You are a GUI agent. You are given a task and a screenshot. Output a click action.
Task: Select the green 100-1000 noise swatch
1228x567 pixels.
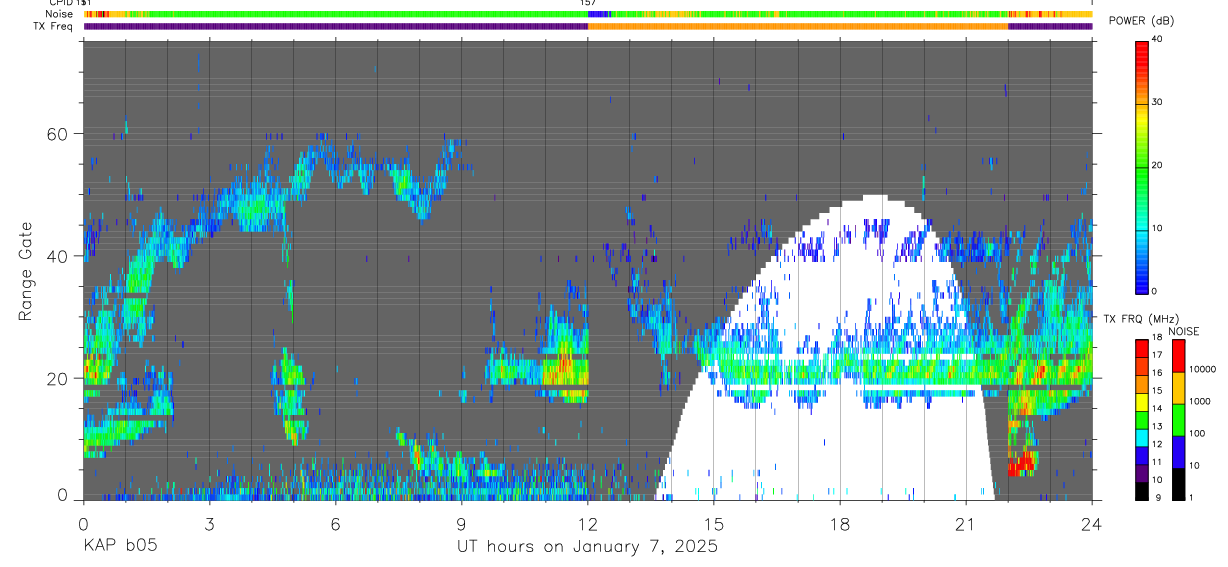coord(1178,420)
